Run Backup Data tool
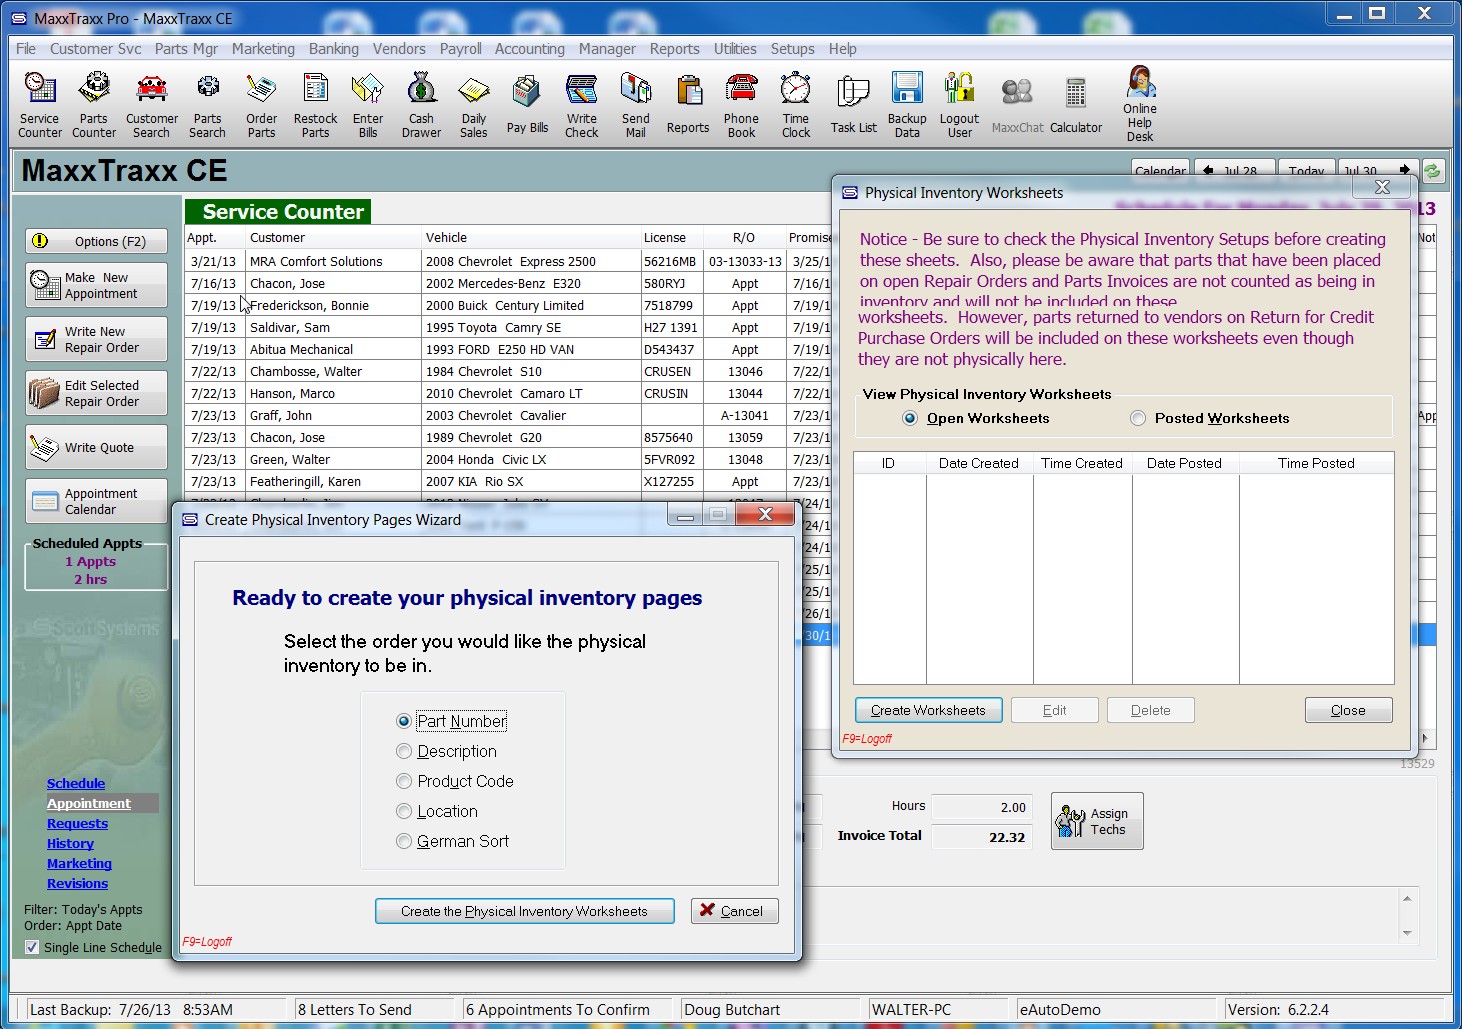Viewport: 1462px width, 1029px height. (907, 104)
